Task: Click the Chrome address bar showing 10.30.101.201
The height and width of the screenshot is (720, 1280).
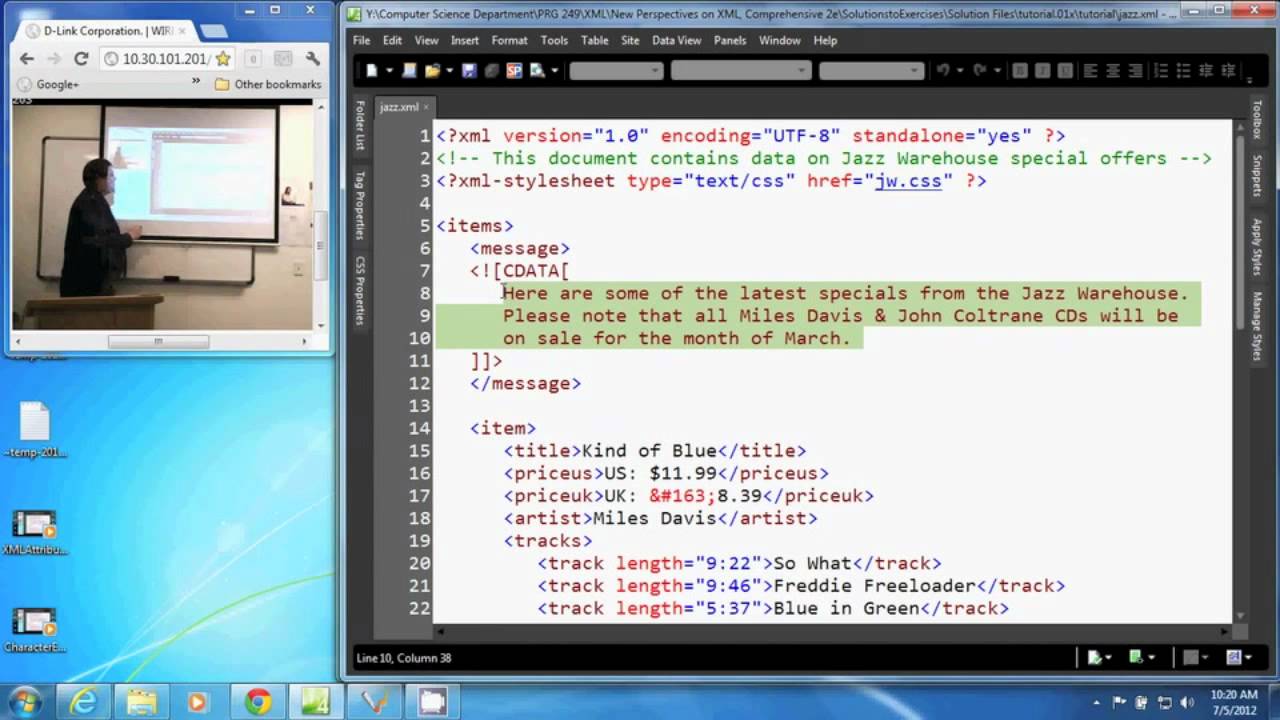Action: [x=166, y=59]
